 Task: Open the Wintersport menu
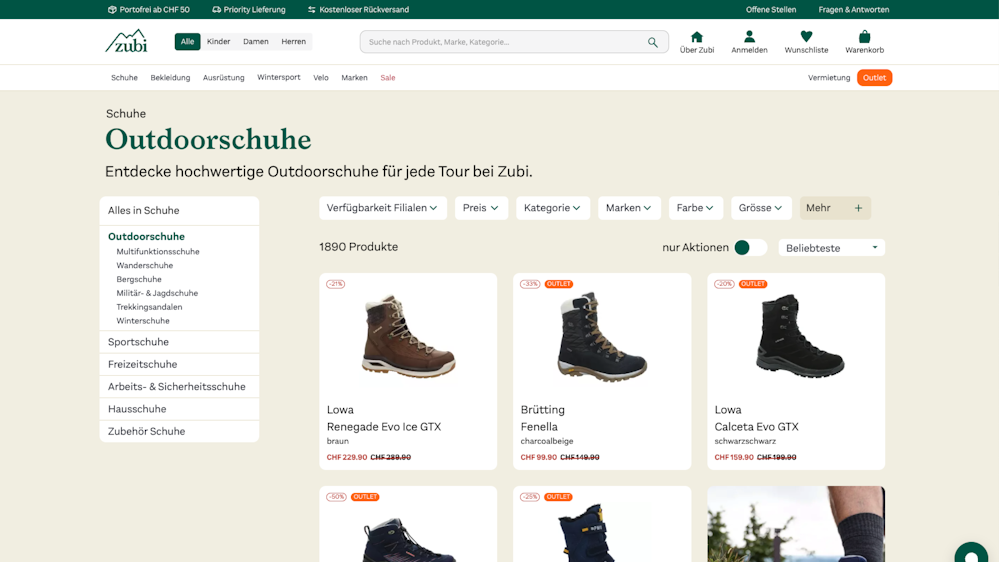pyautogui.click(x=278, y=78)
